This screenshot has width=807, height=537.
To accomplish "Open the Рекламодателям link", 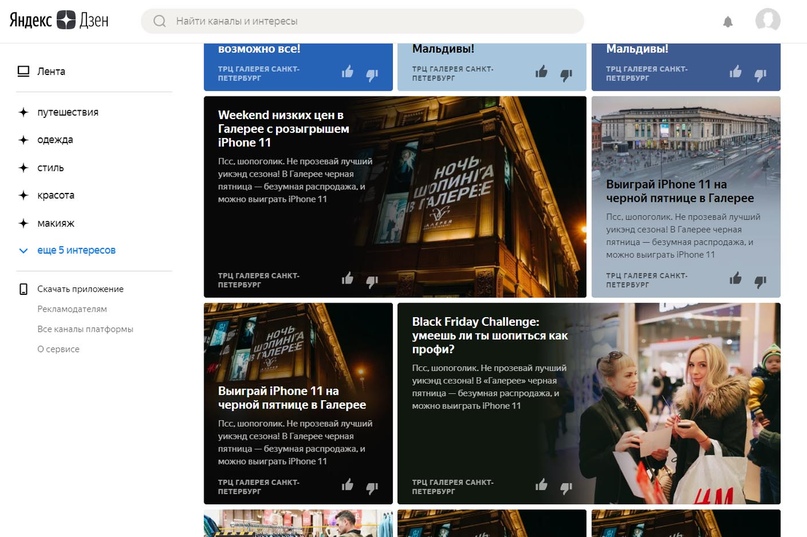I will [x=72, y=309].
